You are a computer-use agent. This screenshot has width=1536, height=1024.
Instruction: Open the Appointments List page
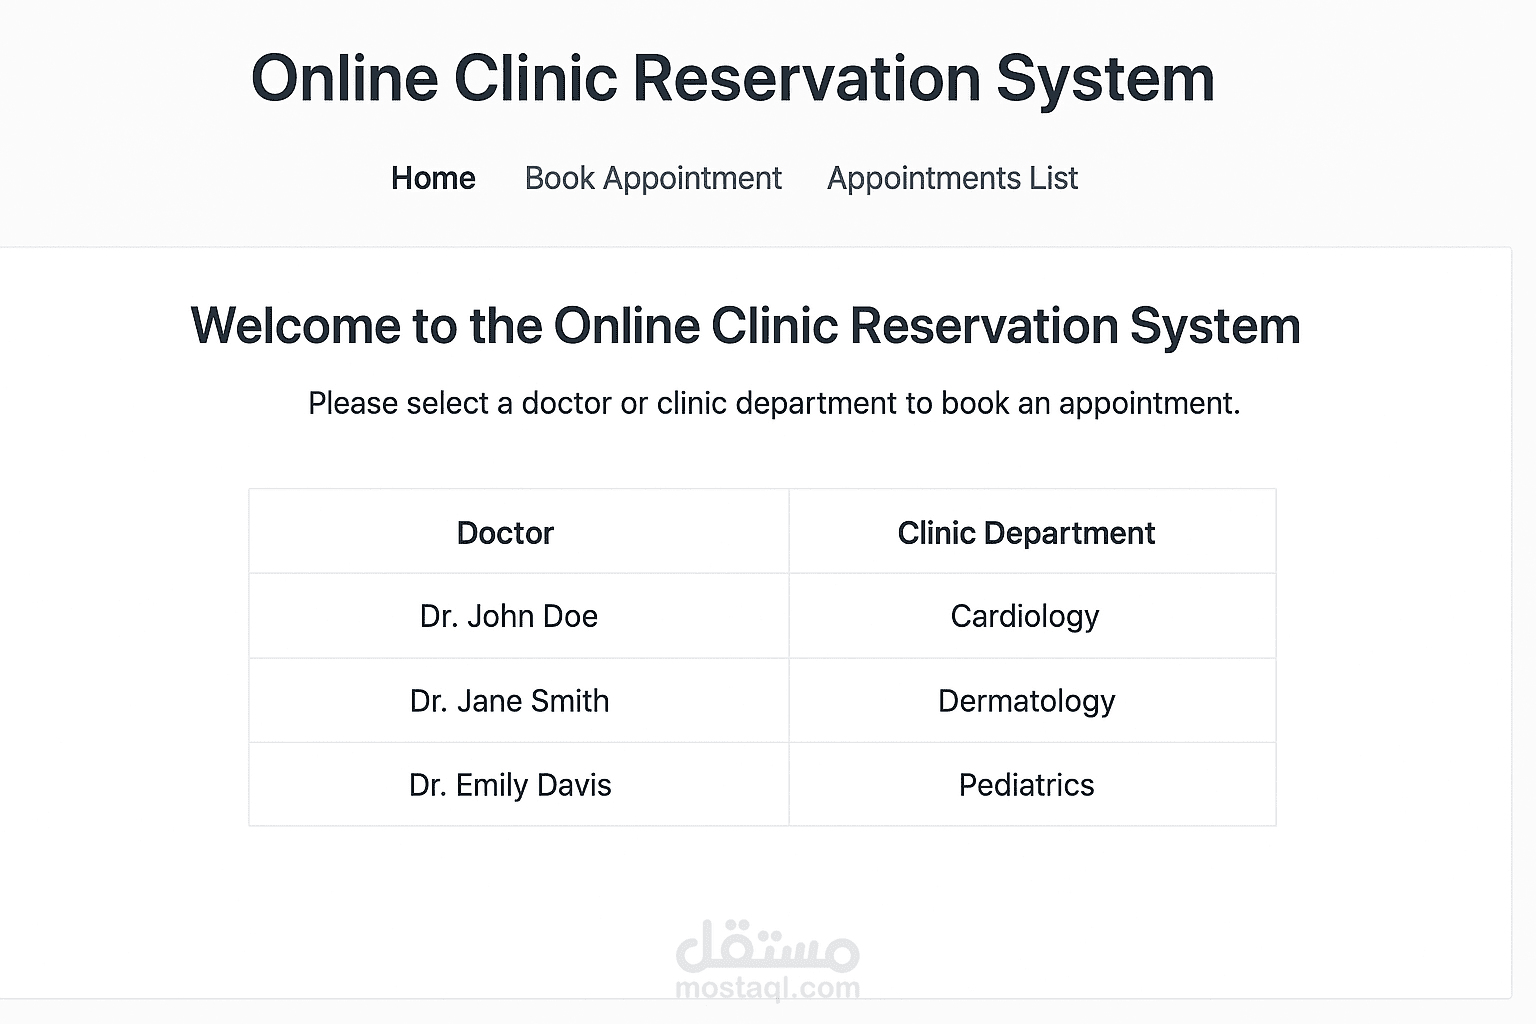click(952, 178)
